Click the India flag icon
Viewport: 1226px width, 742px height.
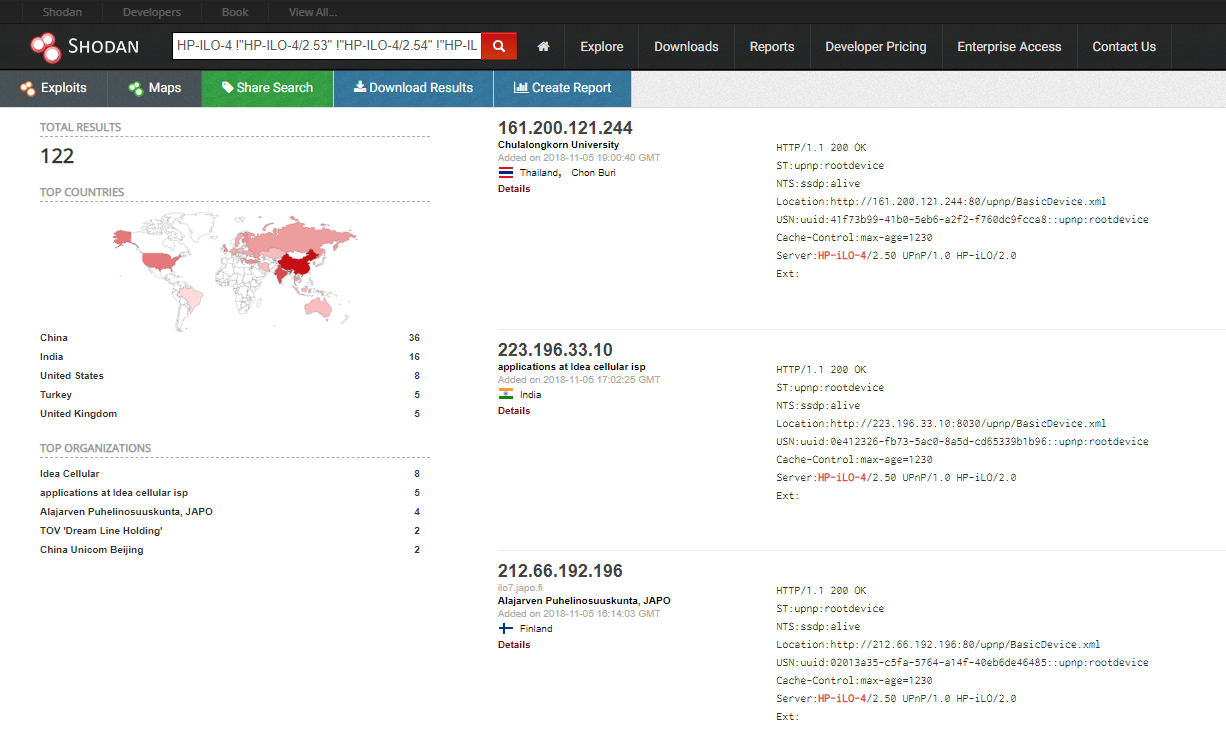click(x=506, y=394)
